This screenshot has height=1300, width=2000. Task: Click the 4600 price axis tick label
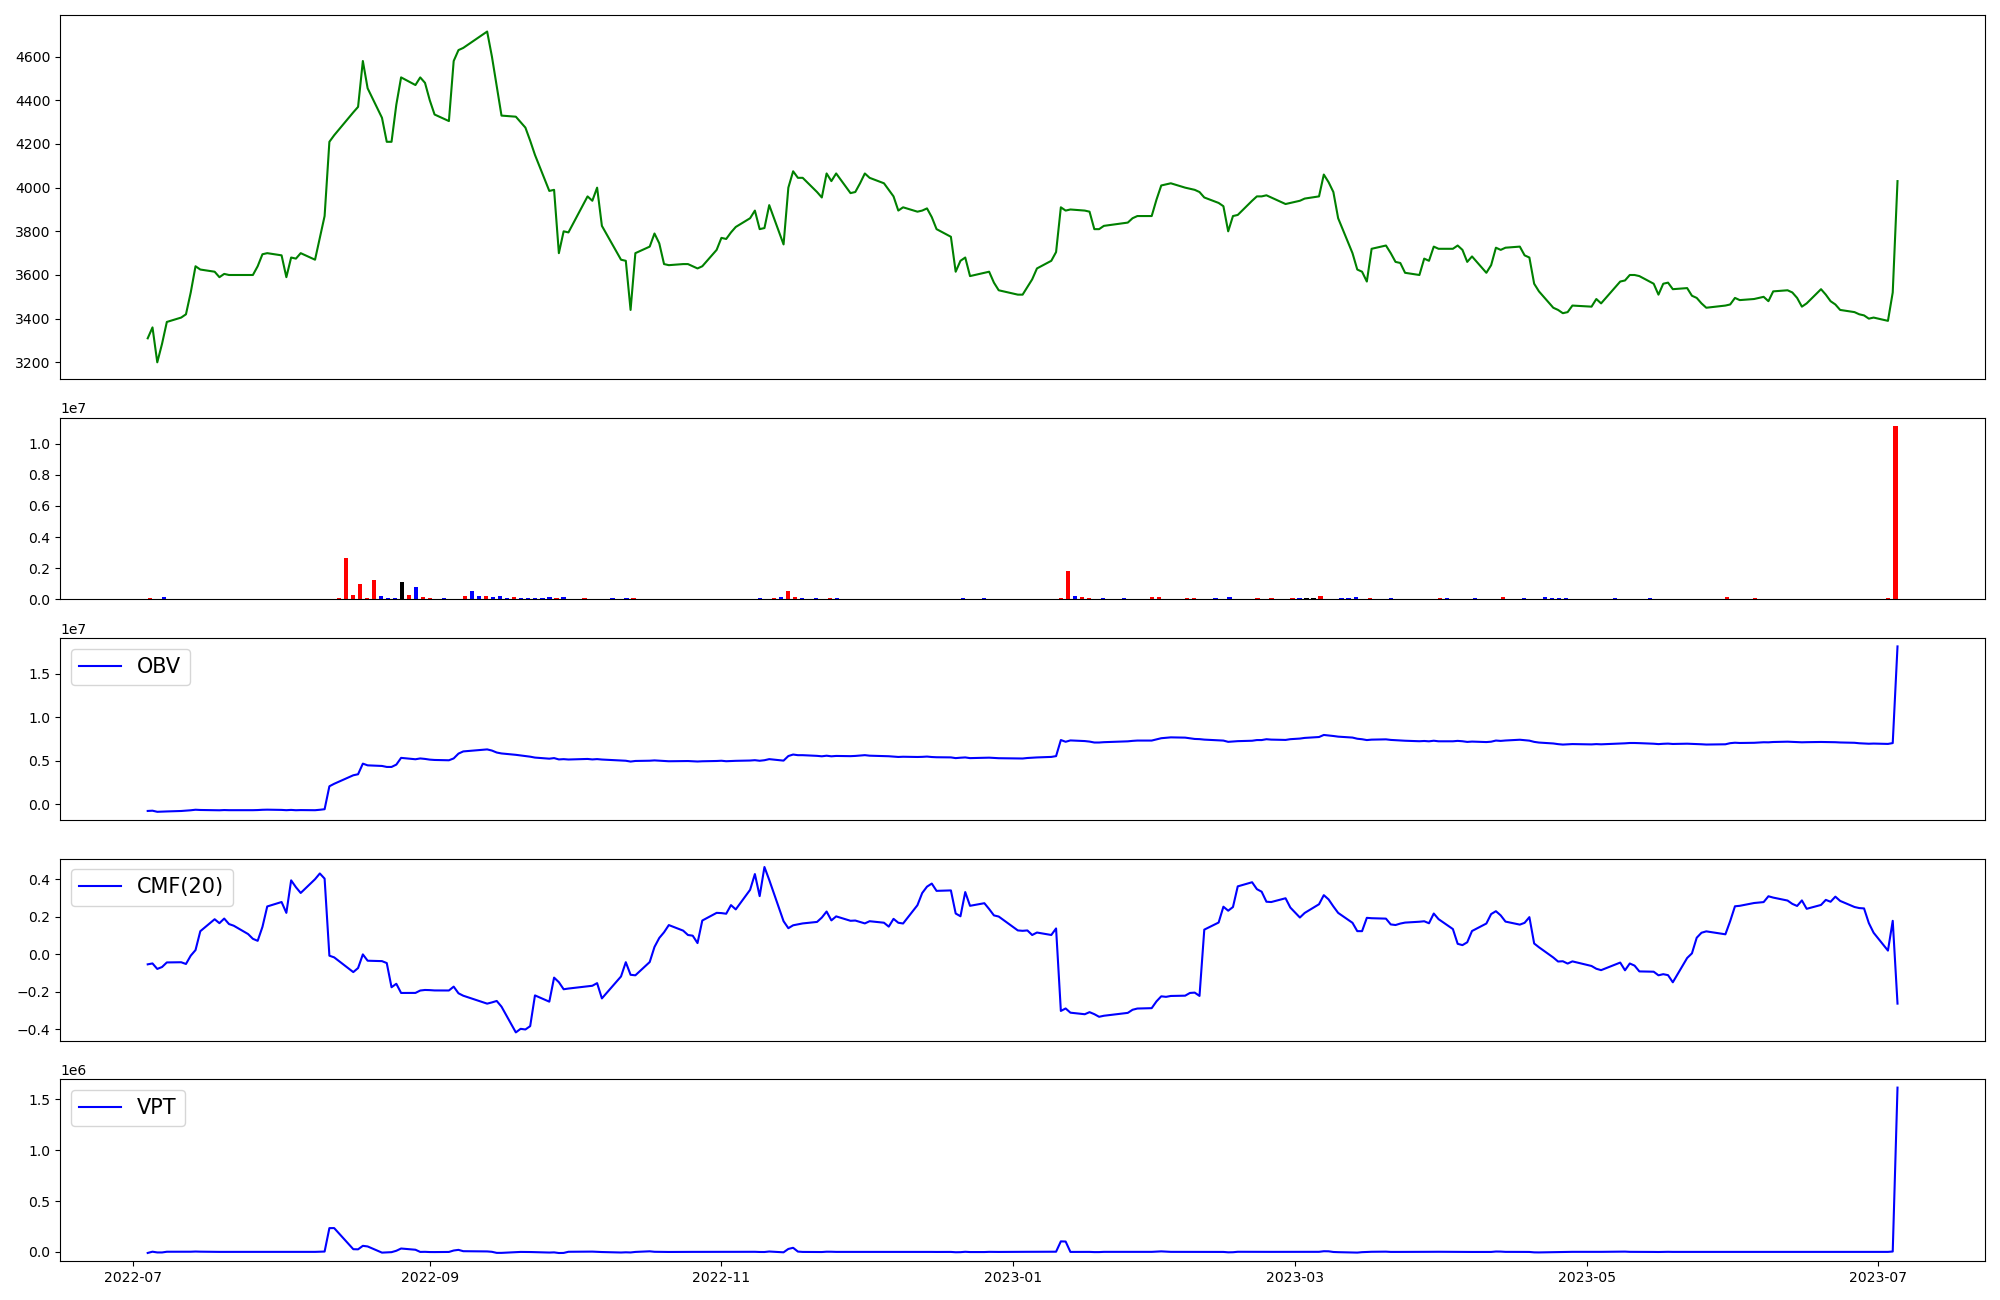(33, 58)
